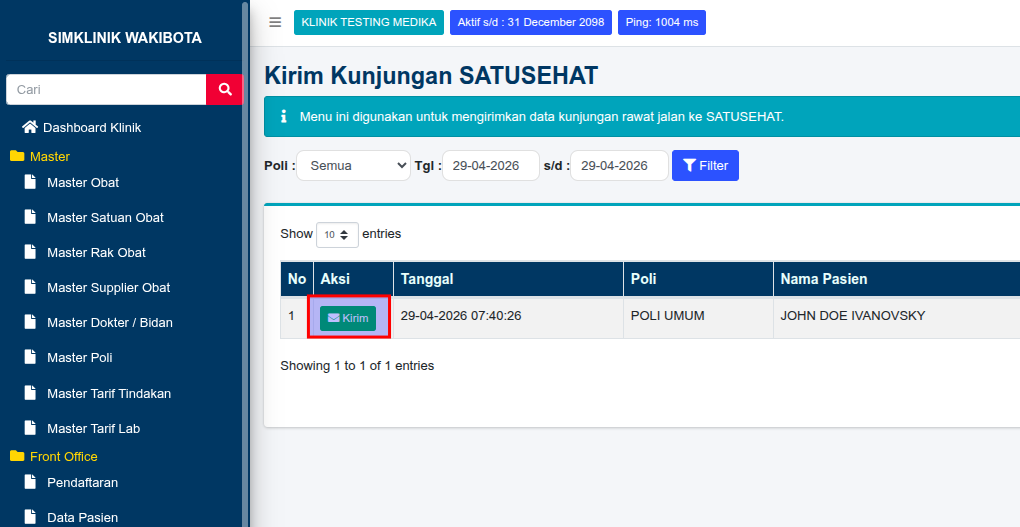Click the Filter button
Viewport: 1020px width, 527px height.
(x=705, y=165)
